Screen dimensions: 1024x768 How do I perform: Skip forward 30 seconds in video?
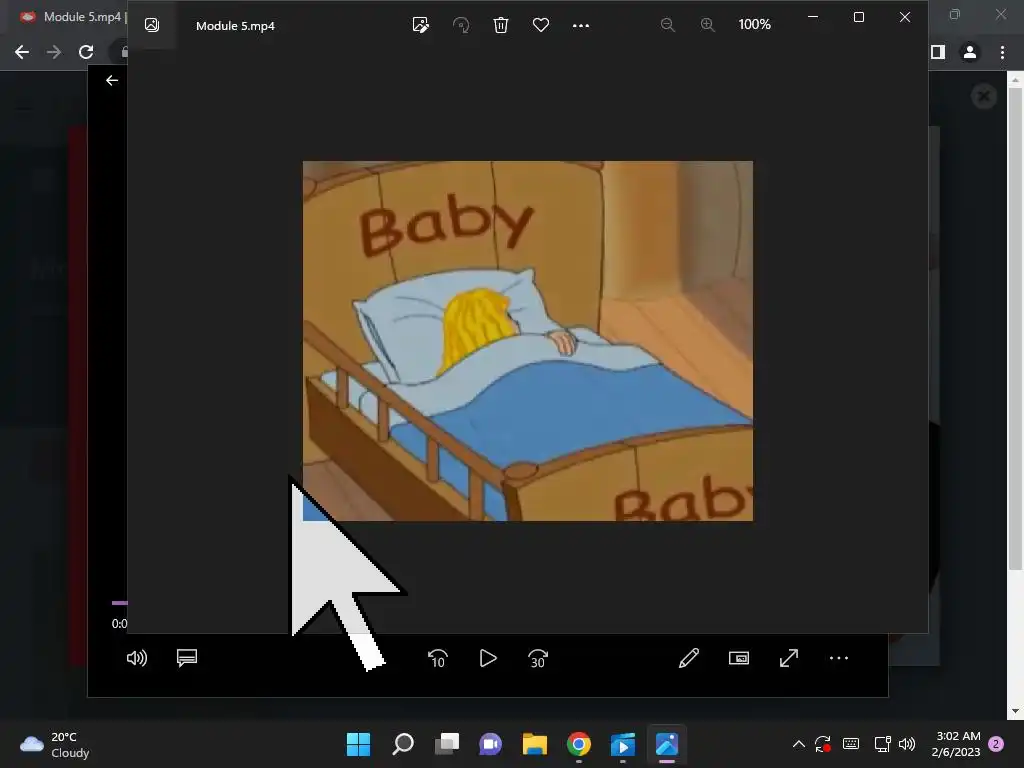click(x=537, y=658)
